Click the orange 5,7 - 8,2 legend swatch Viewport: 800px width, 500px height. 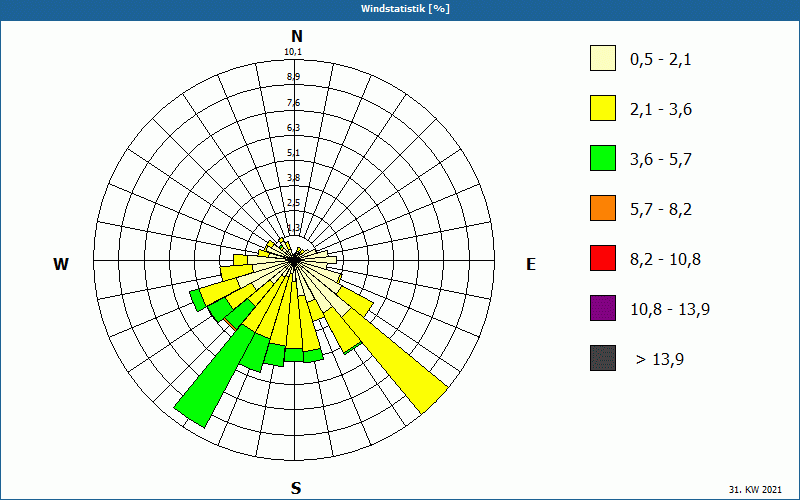point(603,208)
